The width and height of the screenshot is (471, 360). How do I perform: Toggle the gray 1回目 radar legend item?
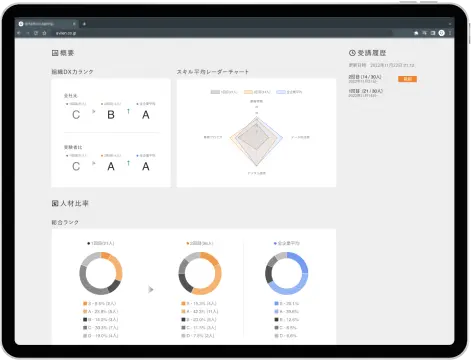tap(224, 92)
